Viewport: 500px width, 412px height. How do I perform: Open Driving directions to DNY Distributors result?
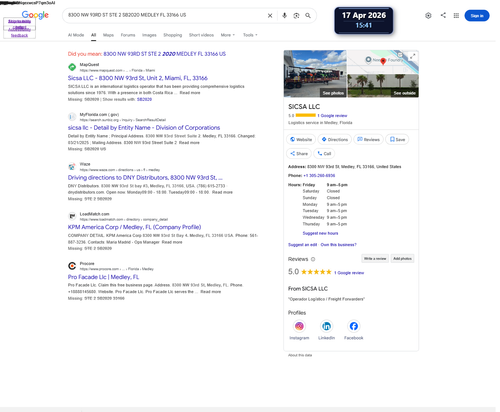[145, 177]
